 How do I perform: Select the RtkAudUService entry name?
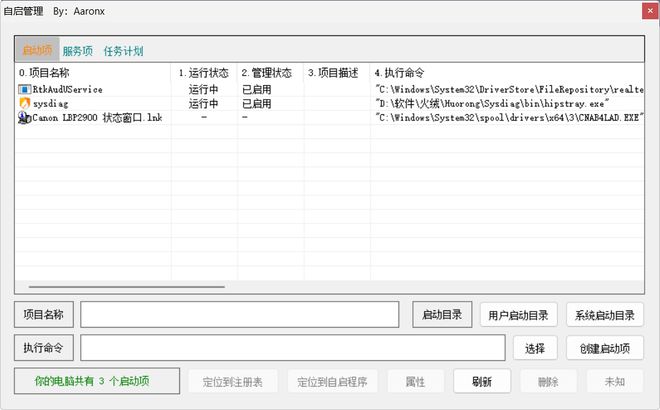(68, 89)
